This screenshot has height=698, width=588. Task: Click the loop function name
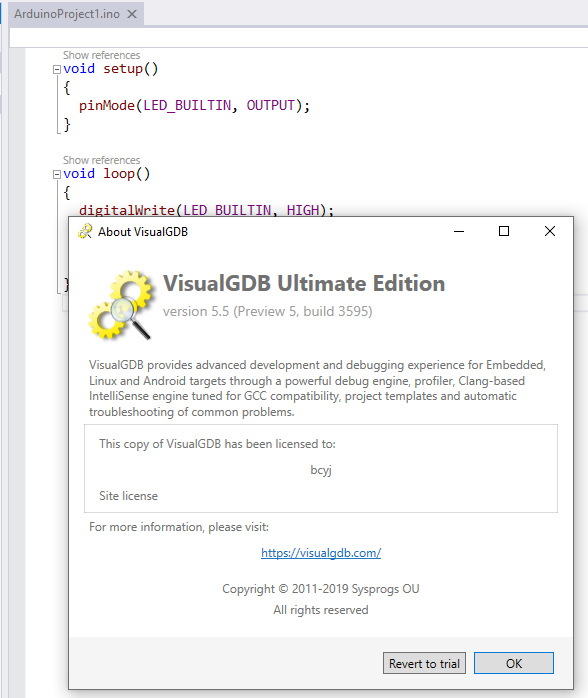click(119, 174)
